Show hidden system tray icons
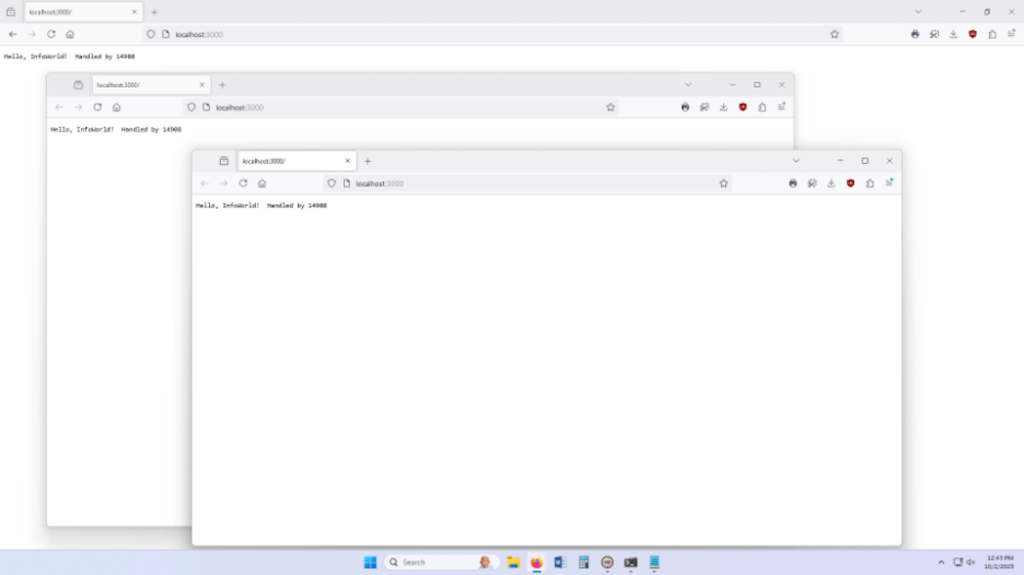Viewport: 1024px width, 575px height. [x=941, y=562]
